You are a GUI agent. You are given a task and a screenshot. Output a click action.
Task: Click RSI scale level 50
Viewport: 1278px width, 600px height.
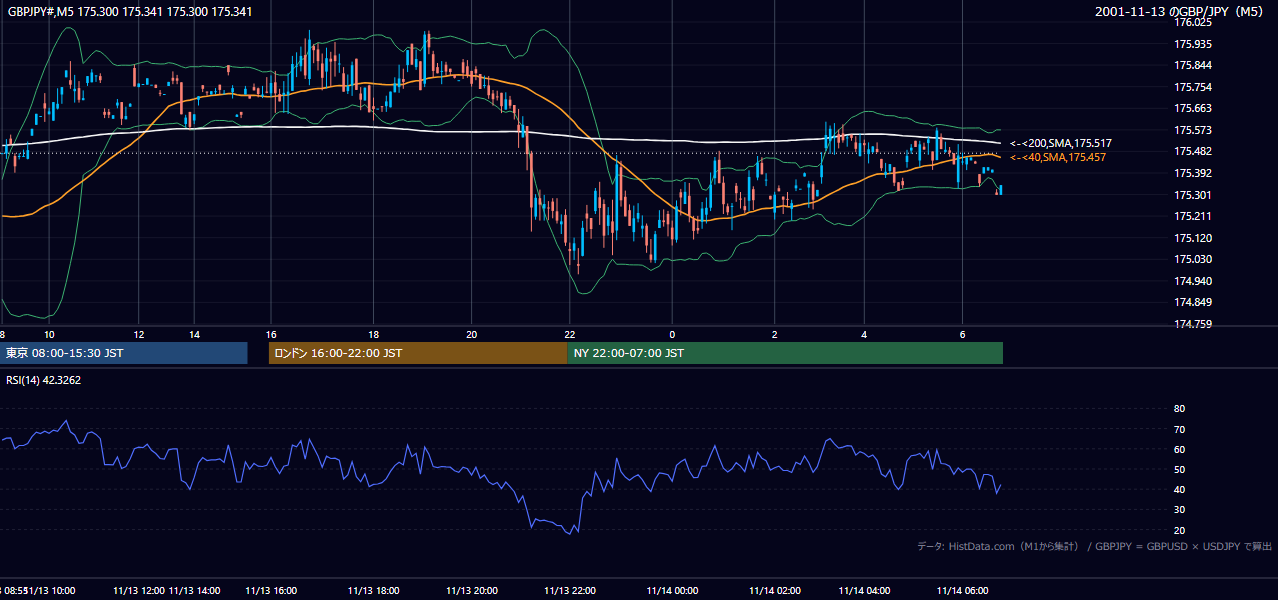[x=1180, y=469]
